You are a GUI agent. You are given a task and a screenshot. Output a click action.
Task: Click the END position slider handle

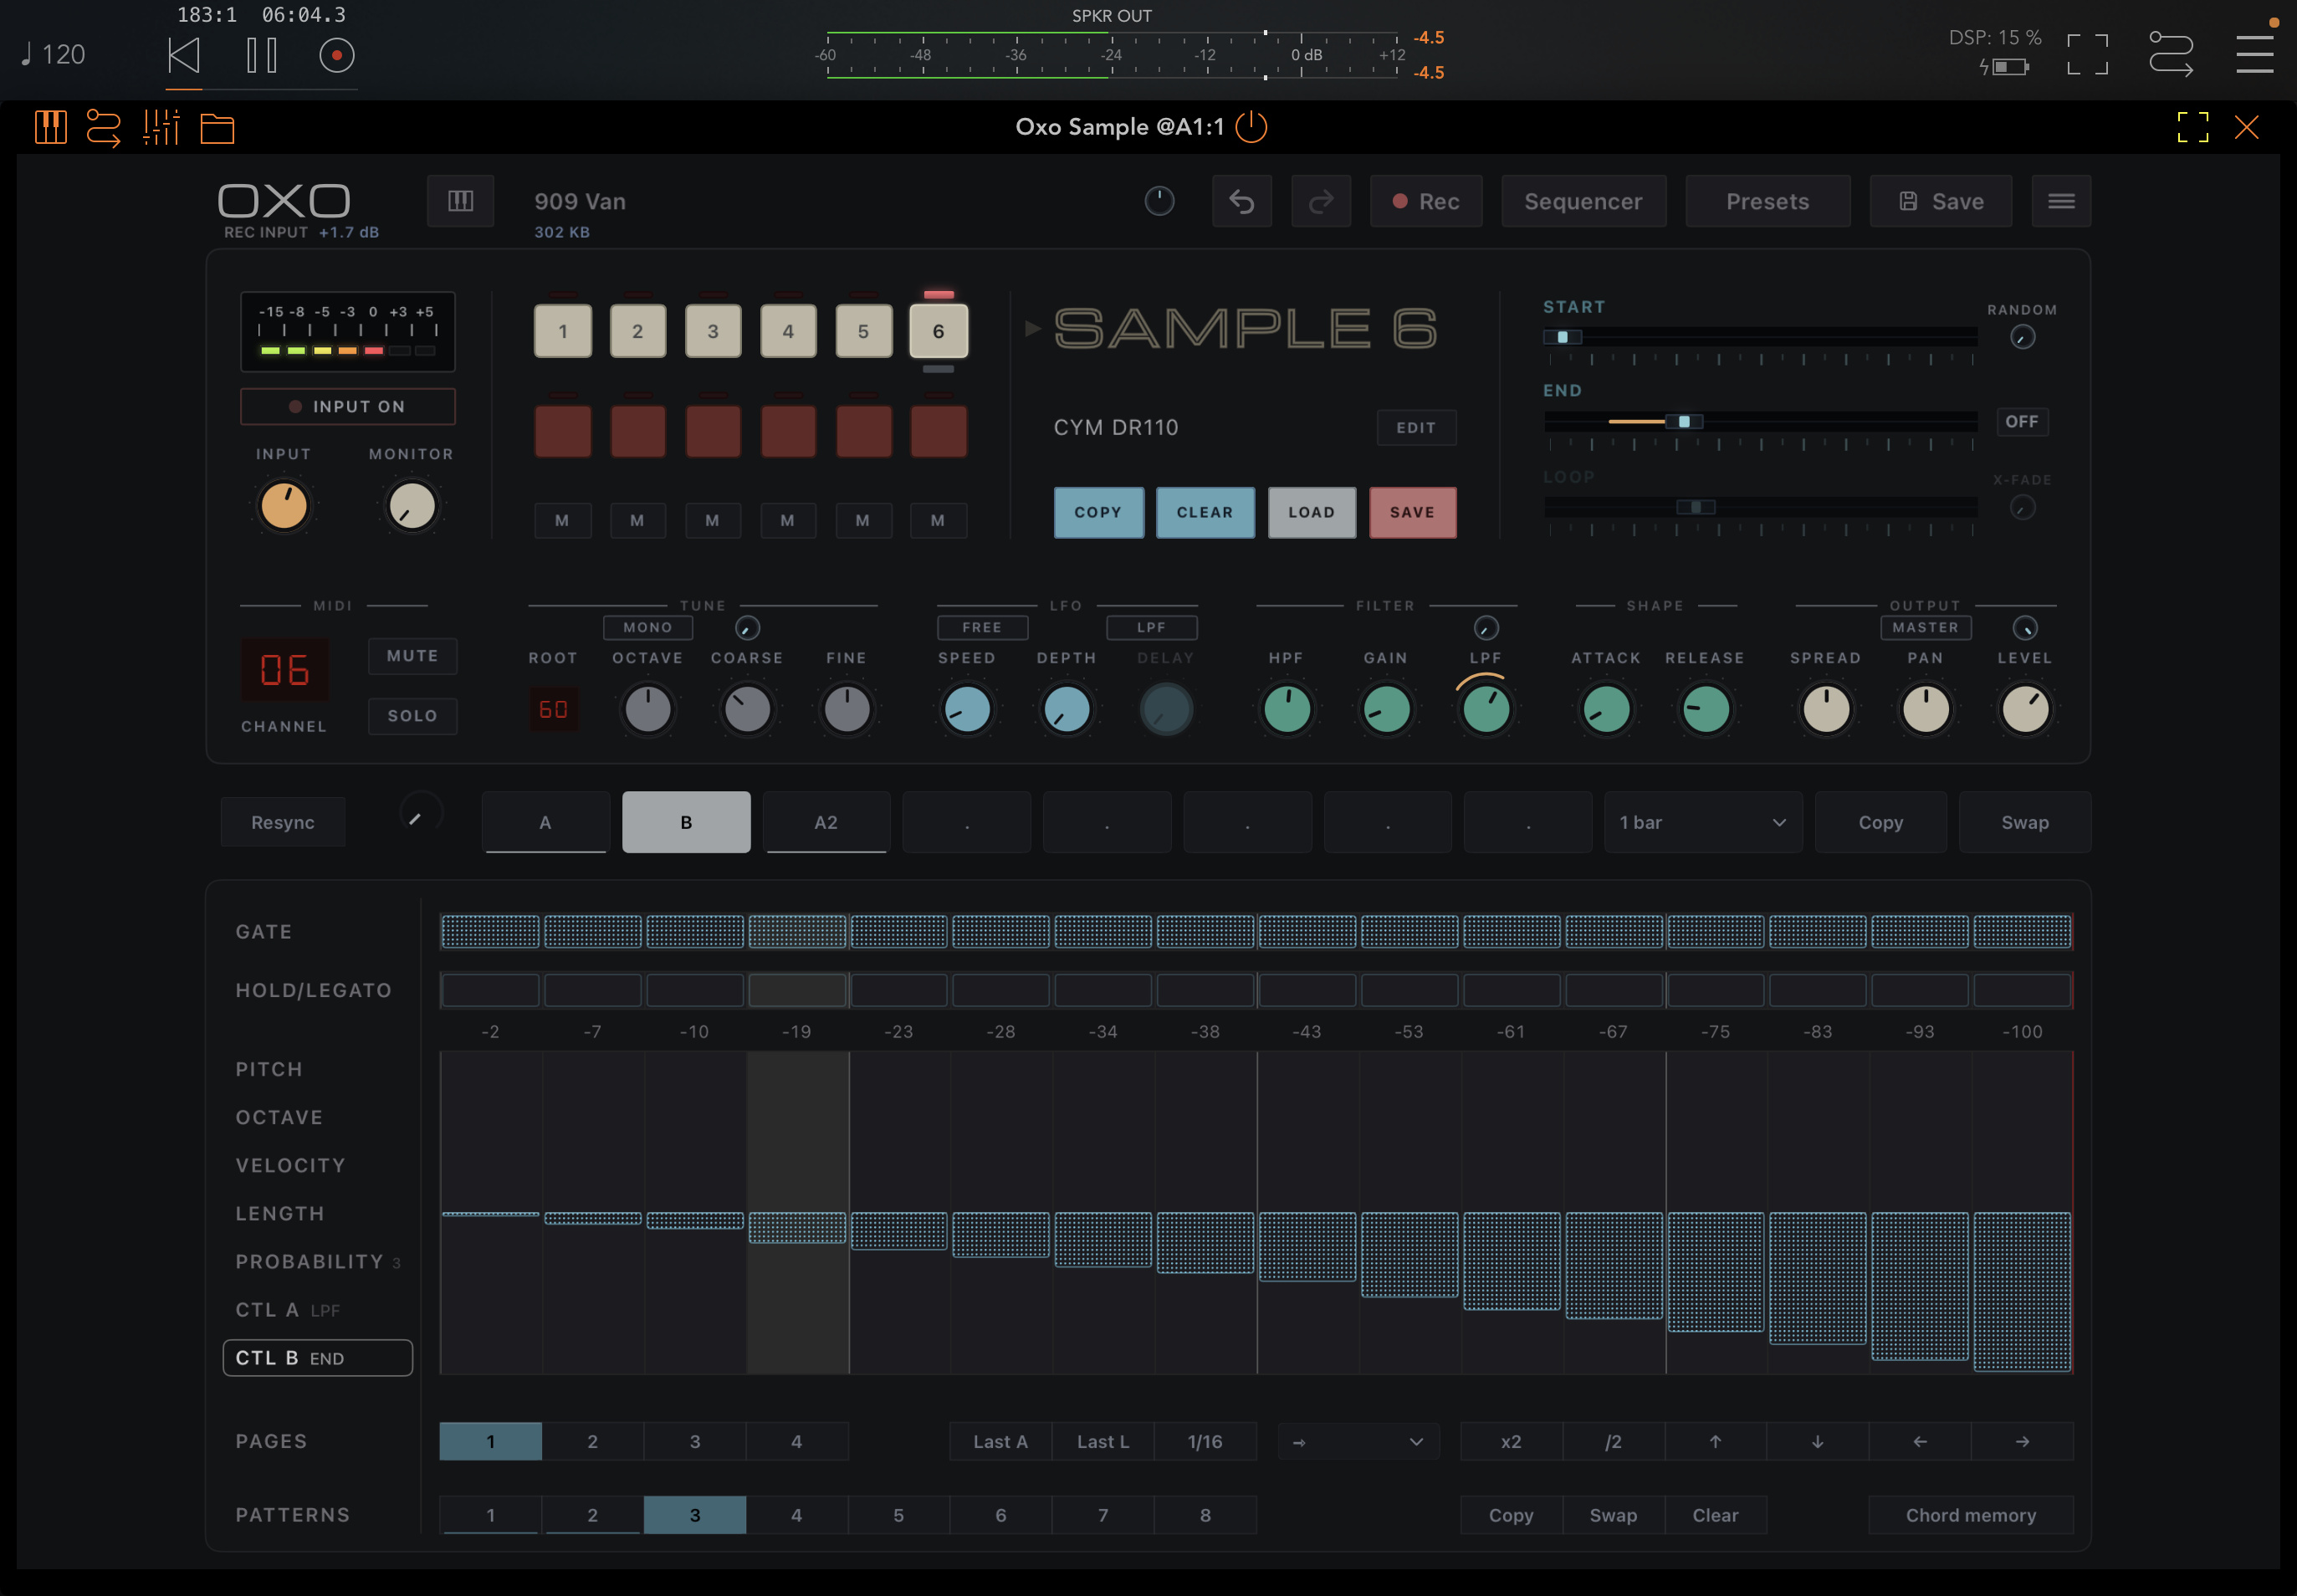click(1684, 422)
